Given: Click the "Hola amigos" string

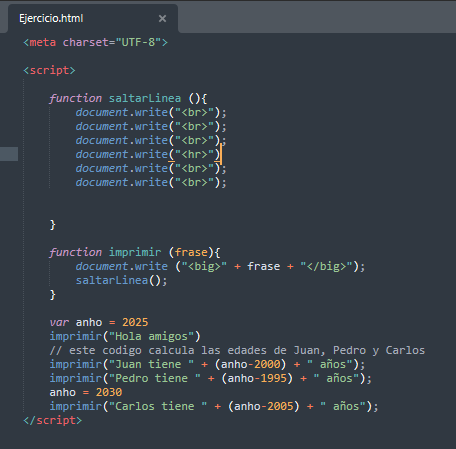Looking at the screenshot, I should tap(152, 336).
